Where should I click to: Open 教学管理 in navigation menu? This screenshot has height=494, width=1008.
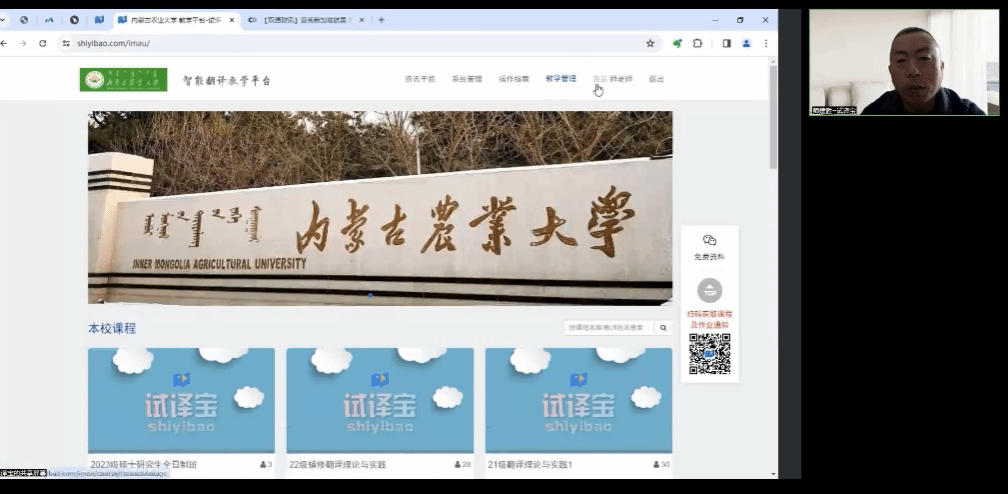click(561, 78)
